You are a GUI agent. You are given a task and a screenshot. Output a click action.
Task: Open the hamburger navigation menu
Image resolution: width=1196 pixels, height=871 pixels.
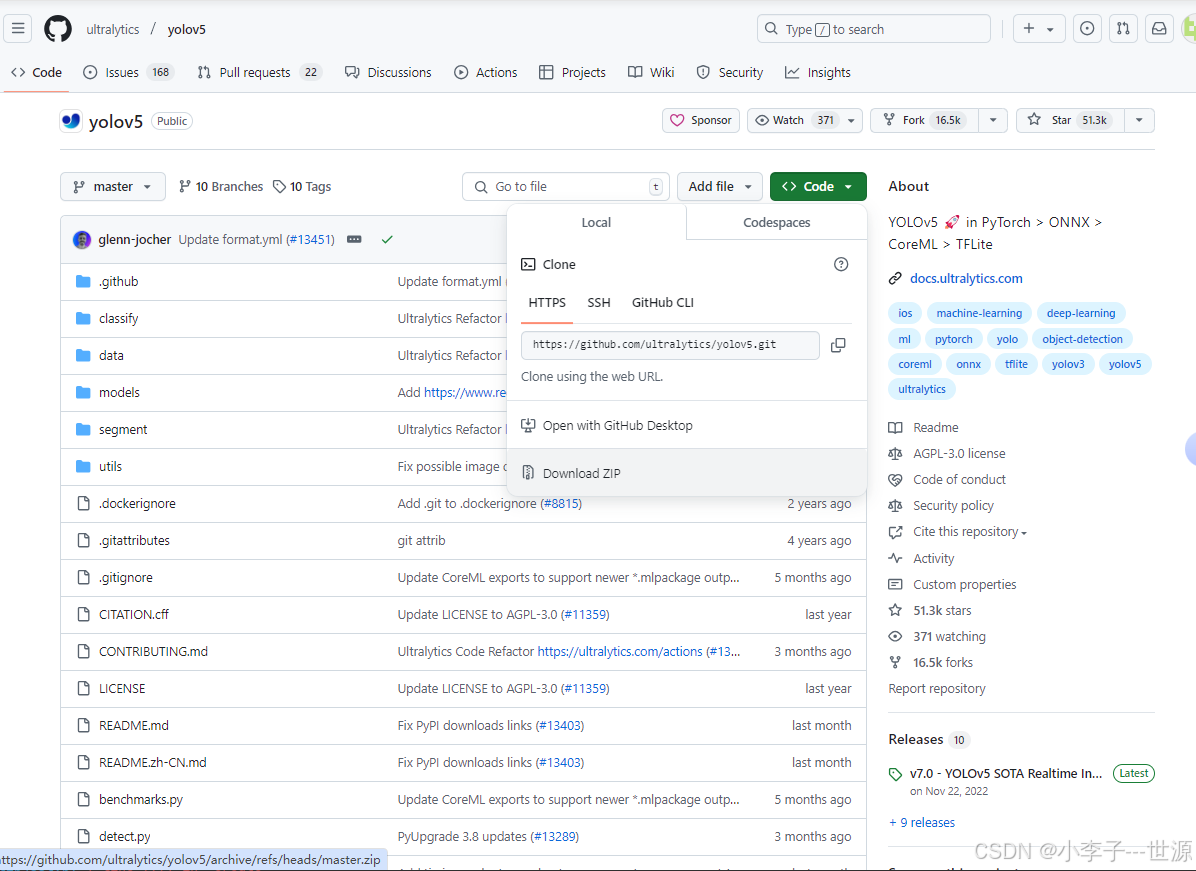pyautogui.click(x=18, y=29)
